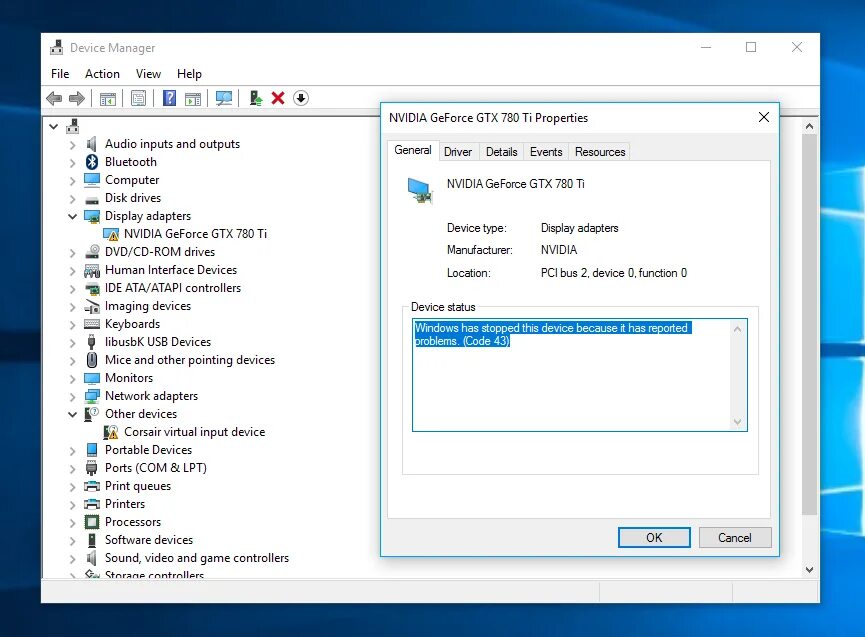
Task: Collapse the Other devices node
Action: click(72, 415)
